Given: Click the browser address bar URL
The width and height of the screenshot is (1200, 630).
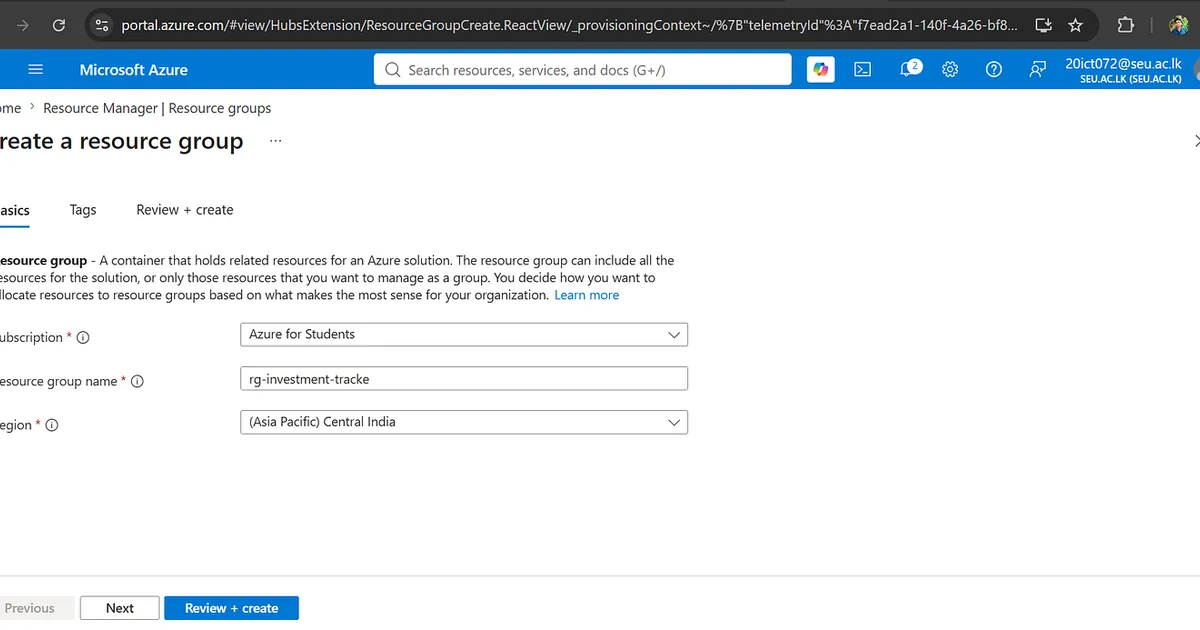Looking at the screenshot, I should pos(570,25).
